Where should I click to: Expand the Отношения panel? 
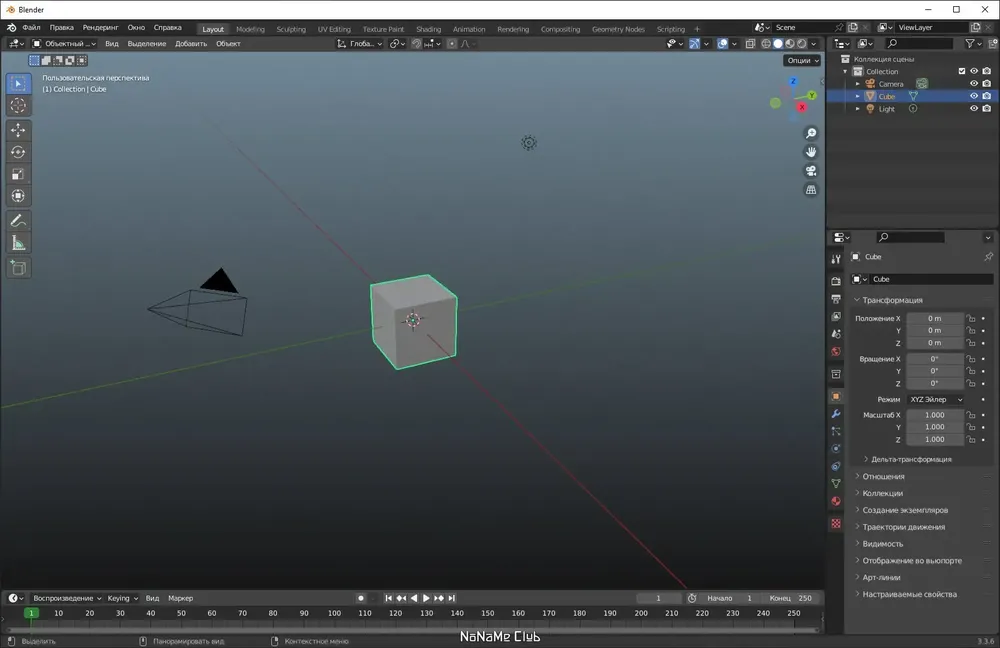tap(883, 476)
